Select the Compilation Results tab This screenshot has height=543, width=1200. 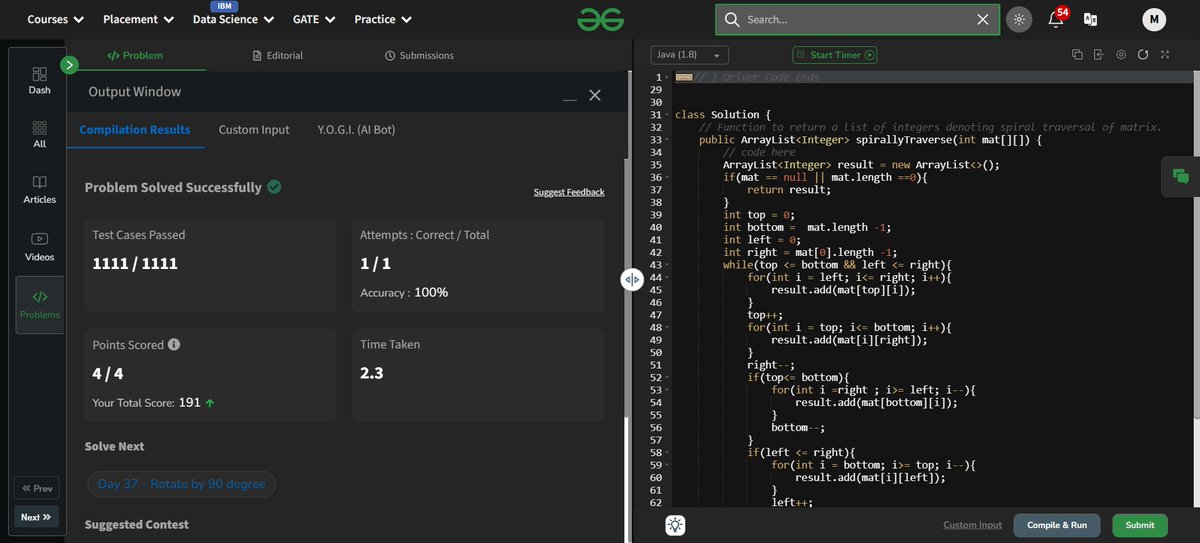click(135, 130)
